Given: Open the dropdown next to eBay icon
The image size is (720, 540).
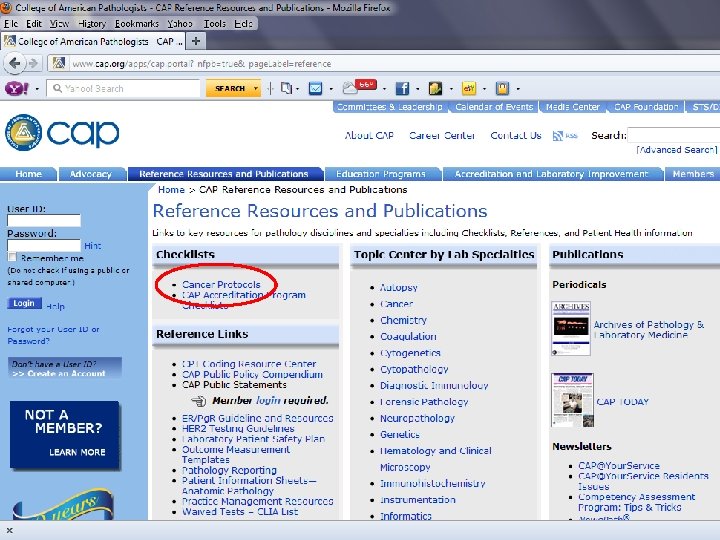Looking at the screenshot, I should point(484,89).
